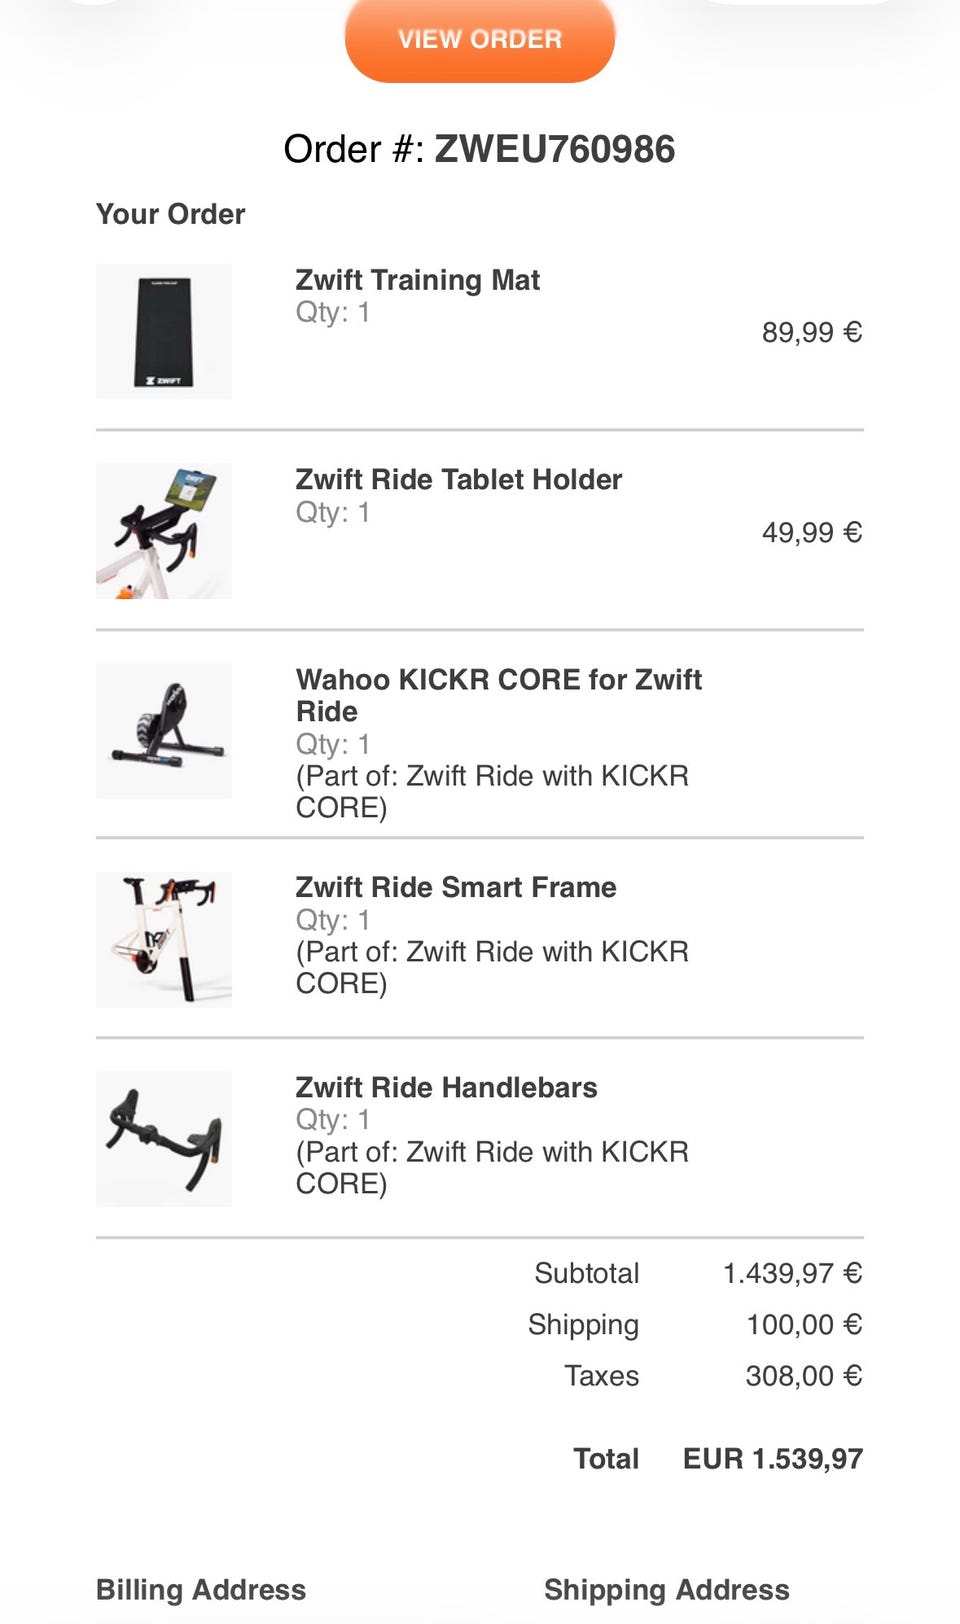960x1624 pixels.
Task: Click the Subtotal amount 1.439,97 €
Action: click(792, 1273)
